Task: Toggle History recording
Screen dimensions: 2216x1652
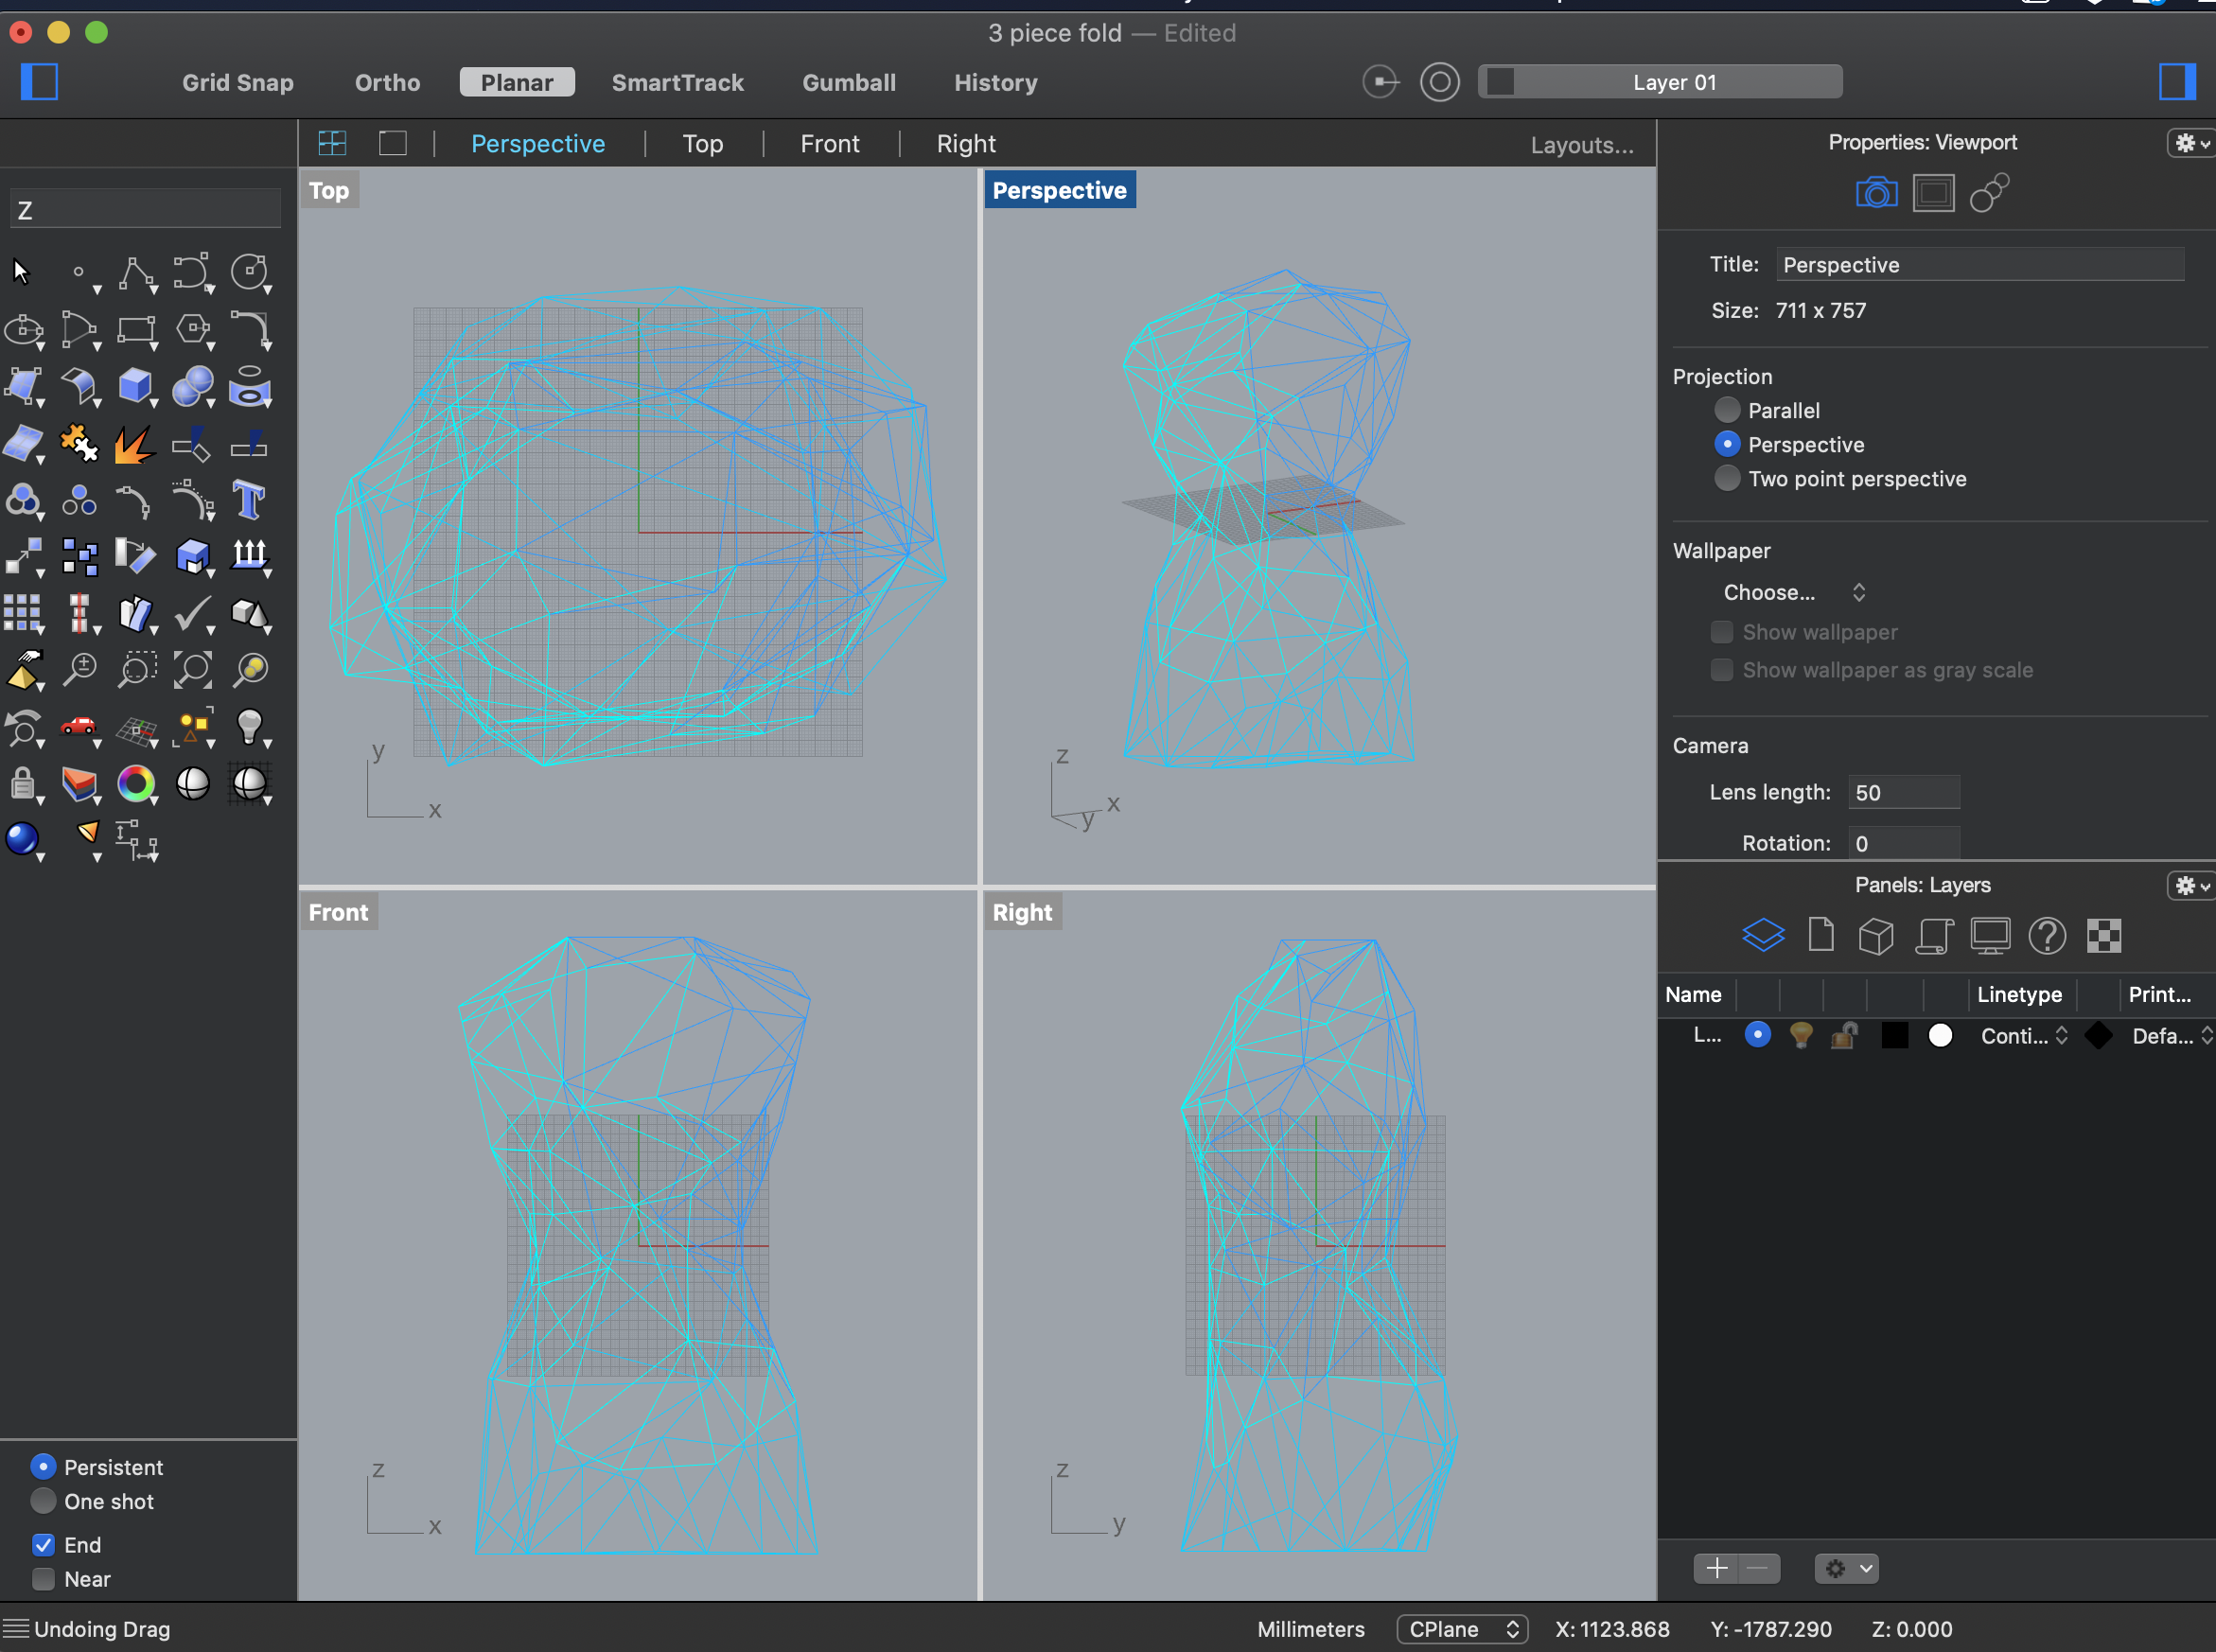Action: 996,83
